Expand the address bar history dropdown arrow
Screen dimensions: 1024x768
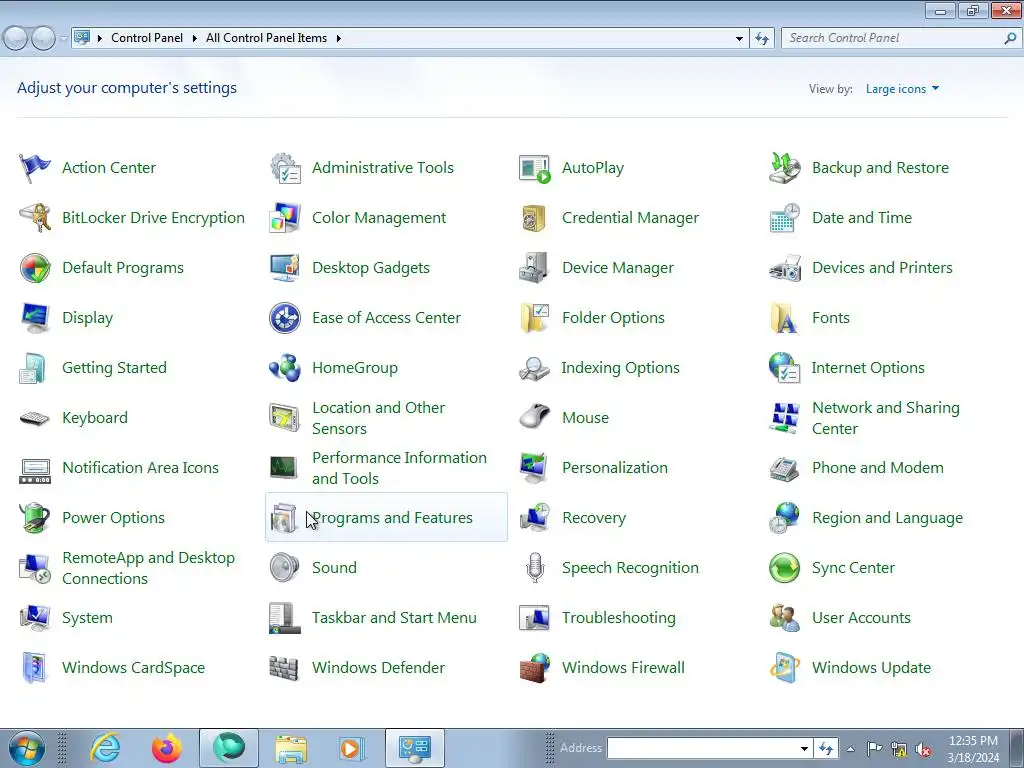click(739, 39)
